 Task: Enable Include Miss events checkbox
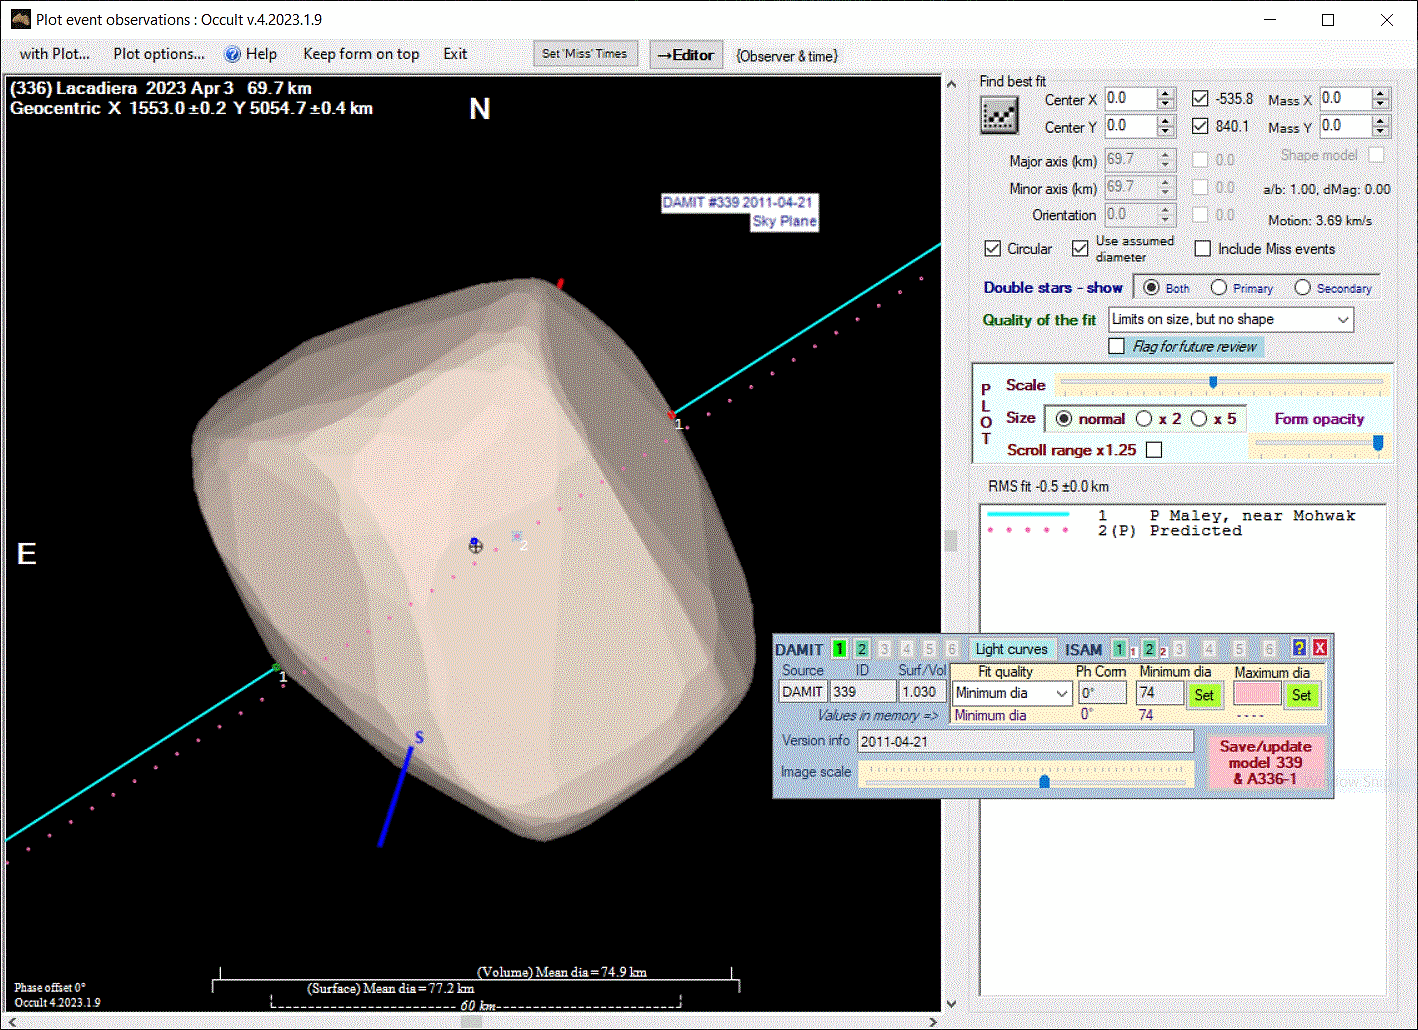1203,249
